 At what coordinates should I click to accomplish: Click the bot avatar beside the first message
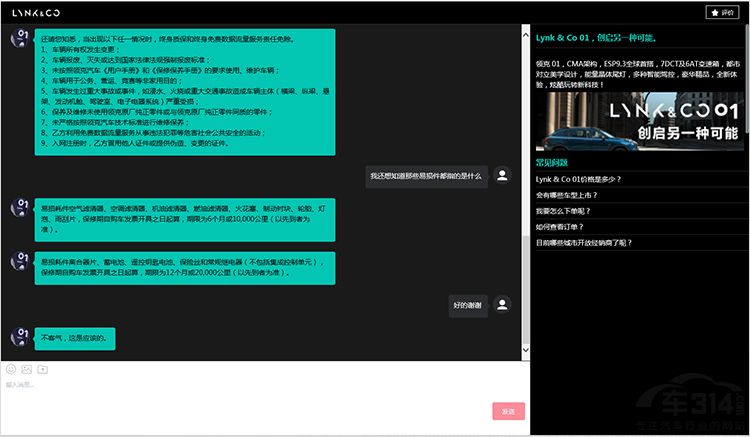coord(18,38)
